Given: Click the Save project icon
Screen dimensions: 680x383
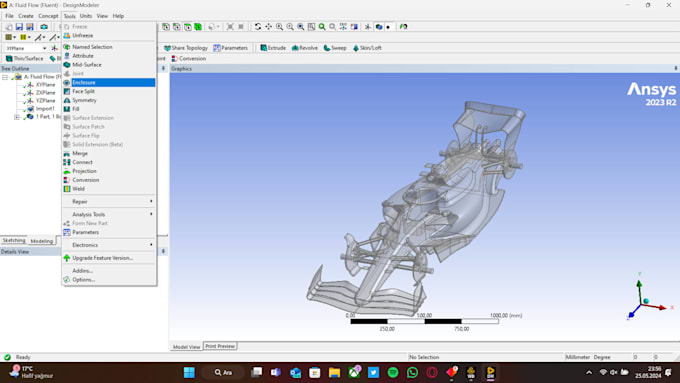Looking at the screenshot, I should coord(19,27).
